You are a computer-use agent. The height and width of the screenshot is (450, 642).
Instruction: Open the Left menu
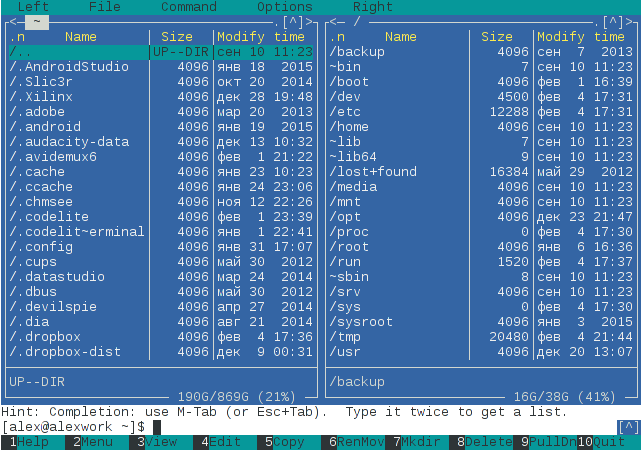33,7
